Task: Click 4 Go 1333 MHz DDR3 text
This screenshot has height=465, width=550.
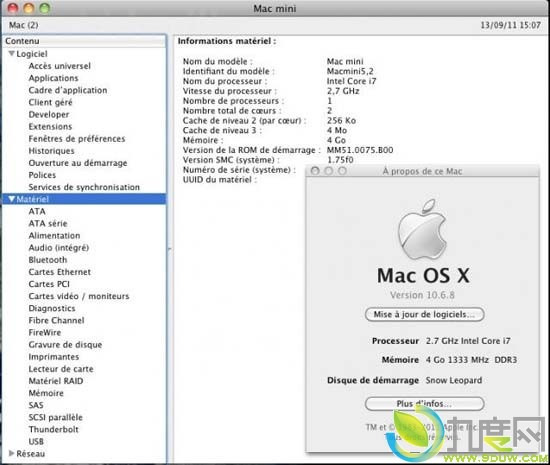Action: (x=471, y=360)
